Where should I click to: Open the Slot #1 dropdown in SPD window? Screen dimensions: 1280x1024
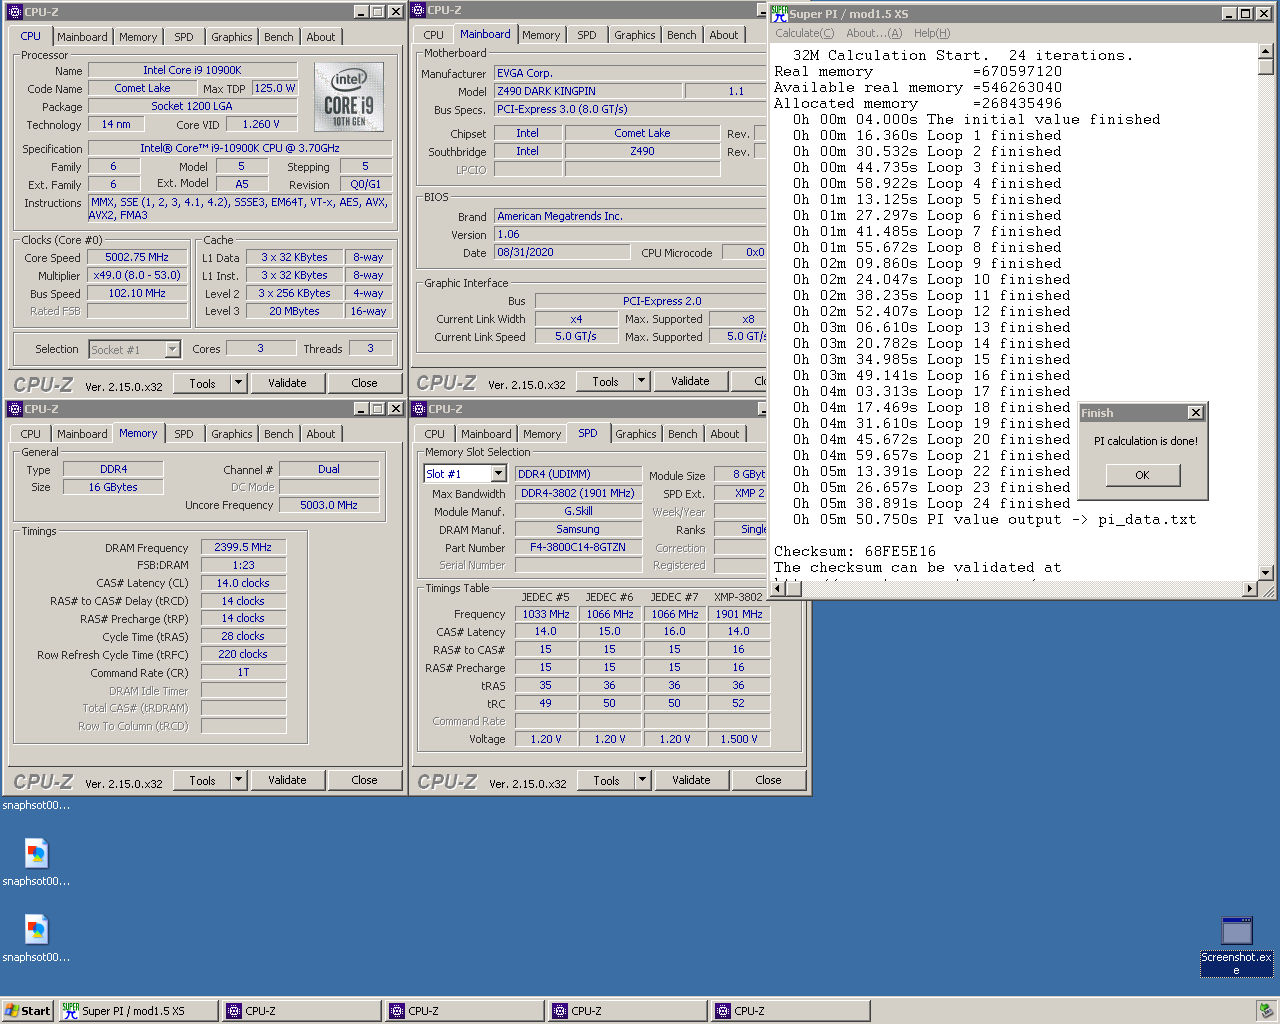click(x=497, y=474)
